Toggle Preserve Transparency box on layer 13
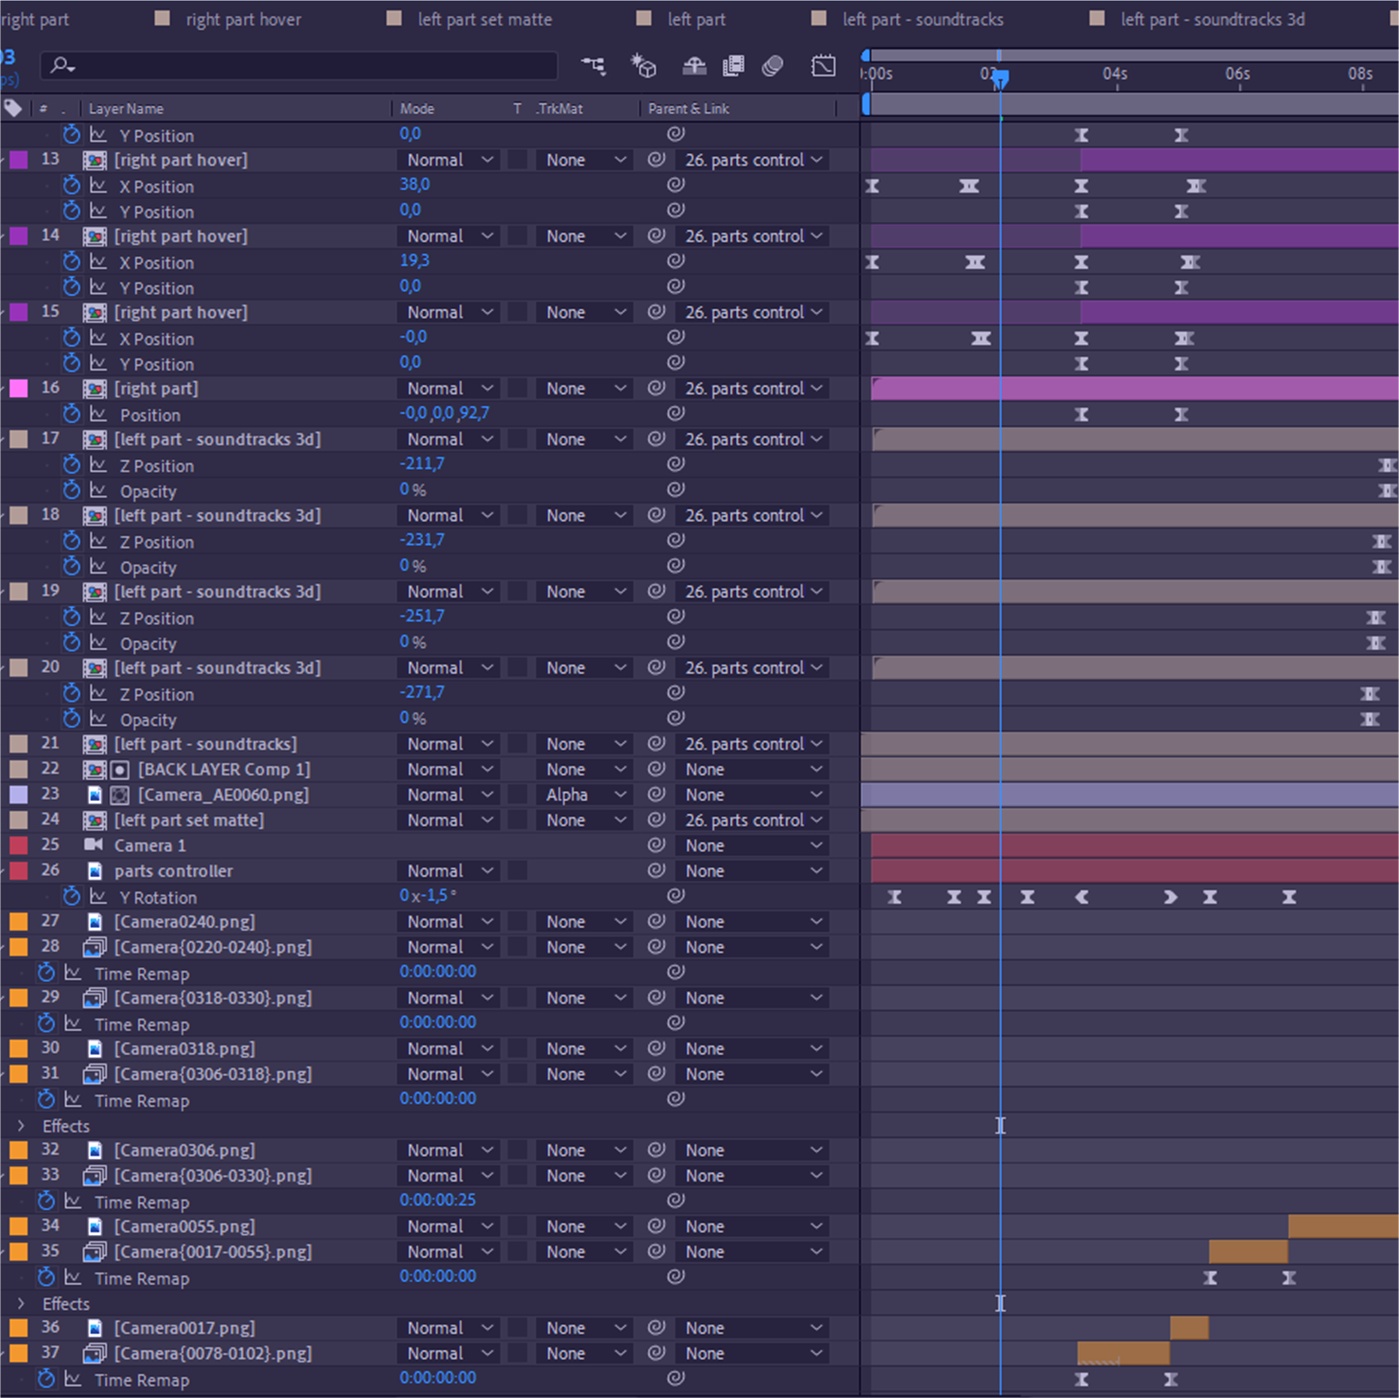 [x=517, y=160]
